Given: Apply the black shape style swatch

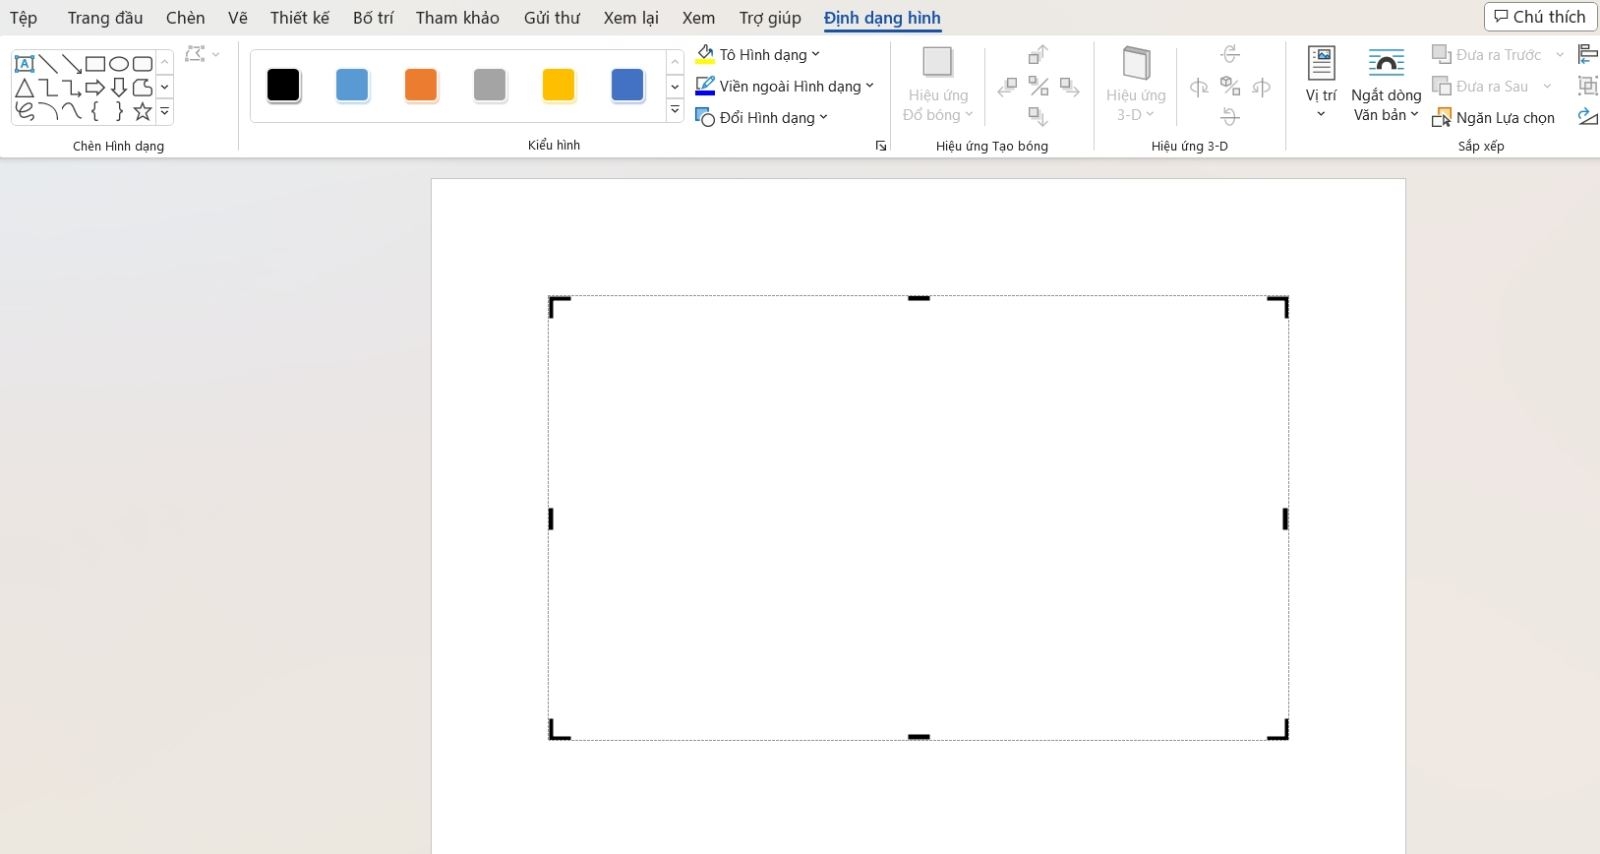Looking at the screenshot, I should click(283, 85).
